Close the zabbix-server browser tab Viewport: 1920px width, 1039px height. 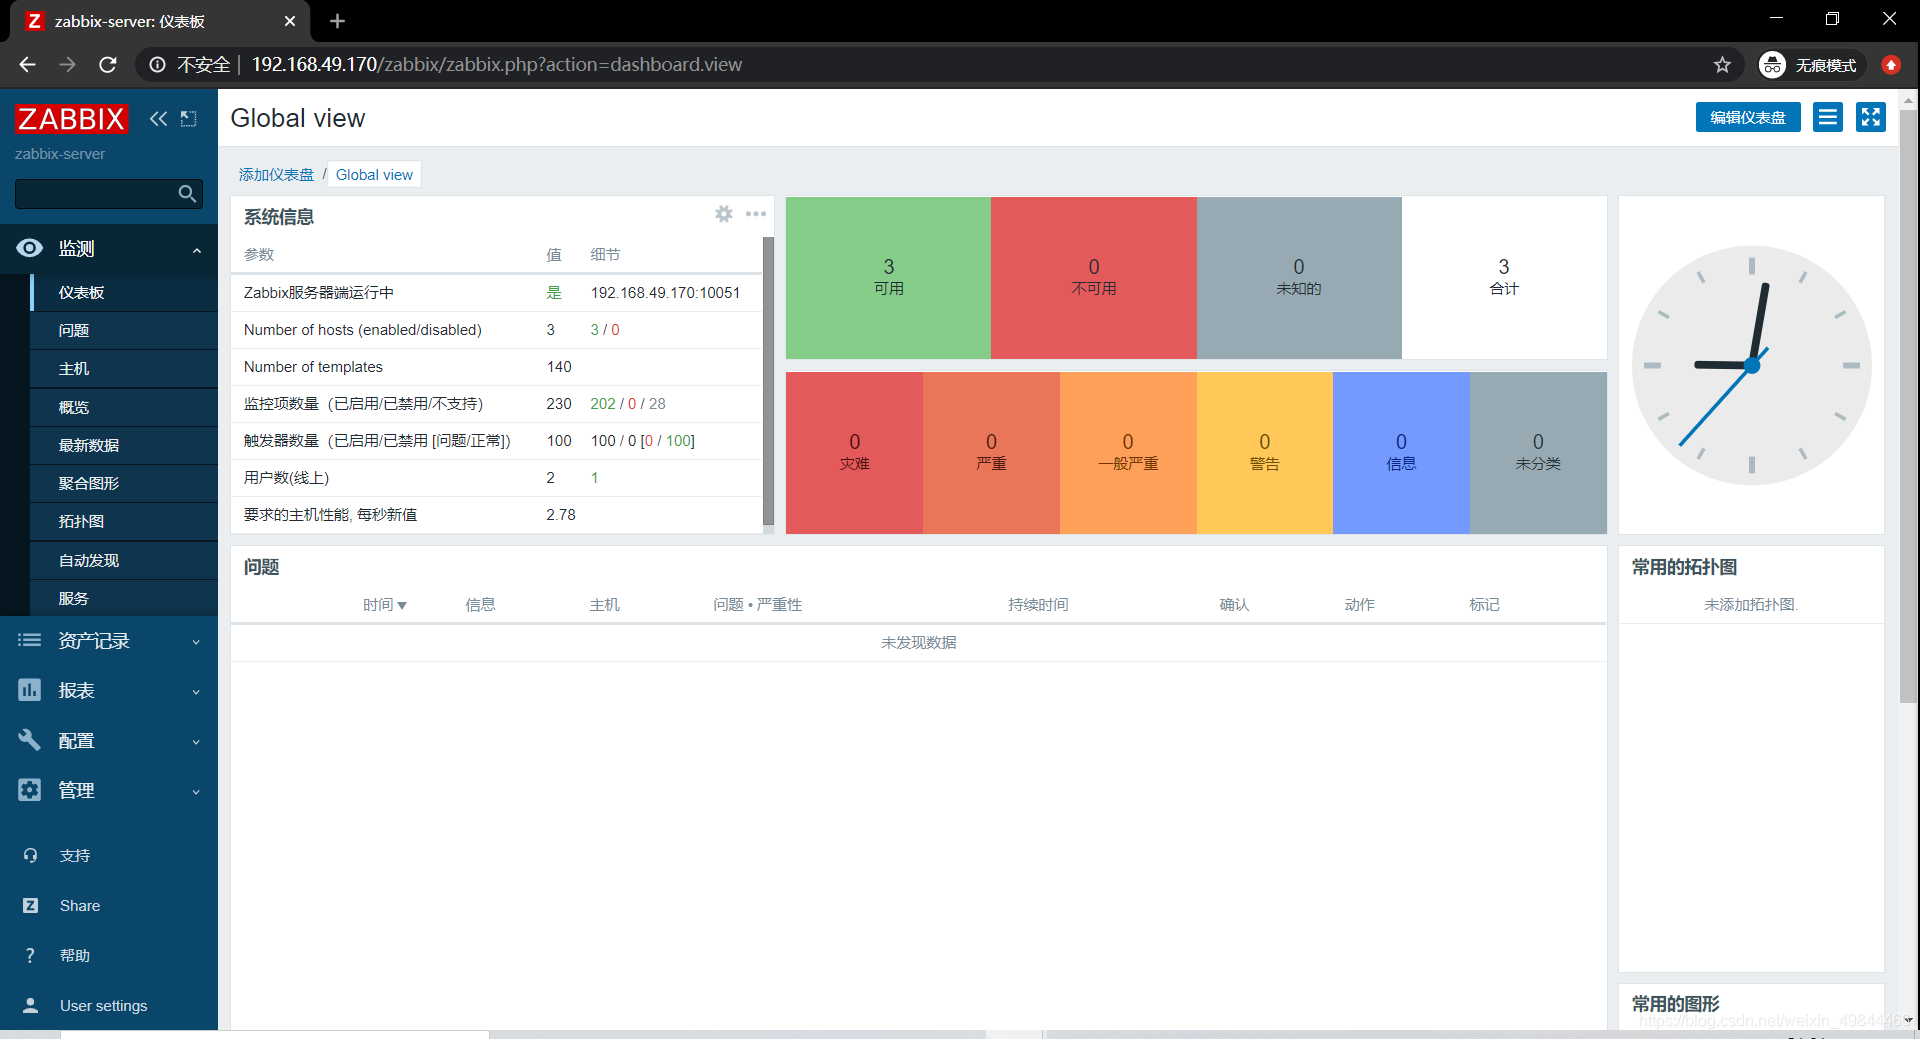click(290, 21)
